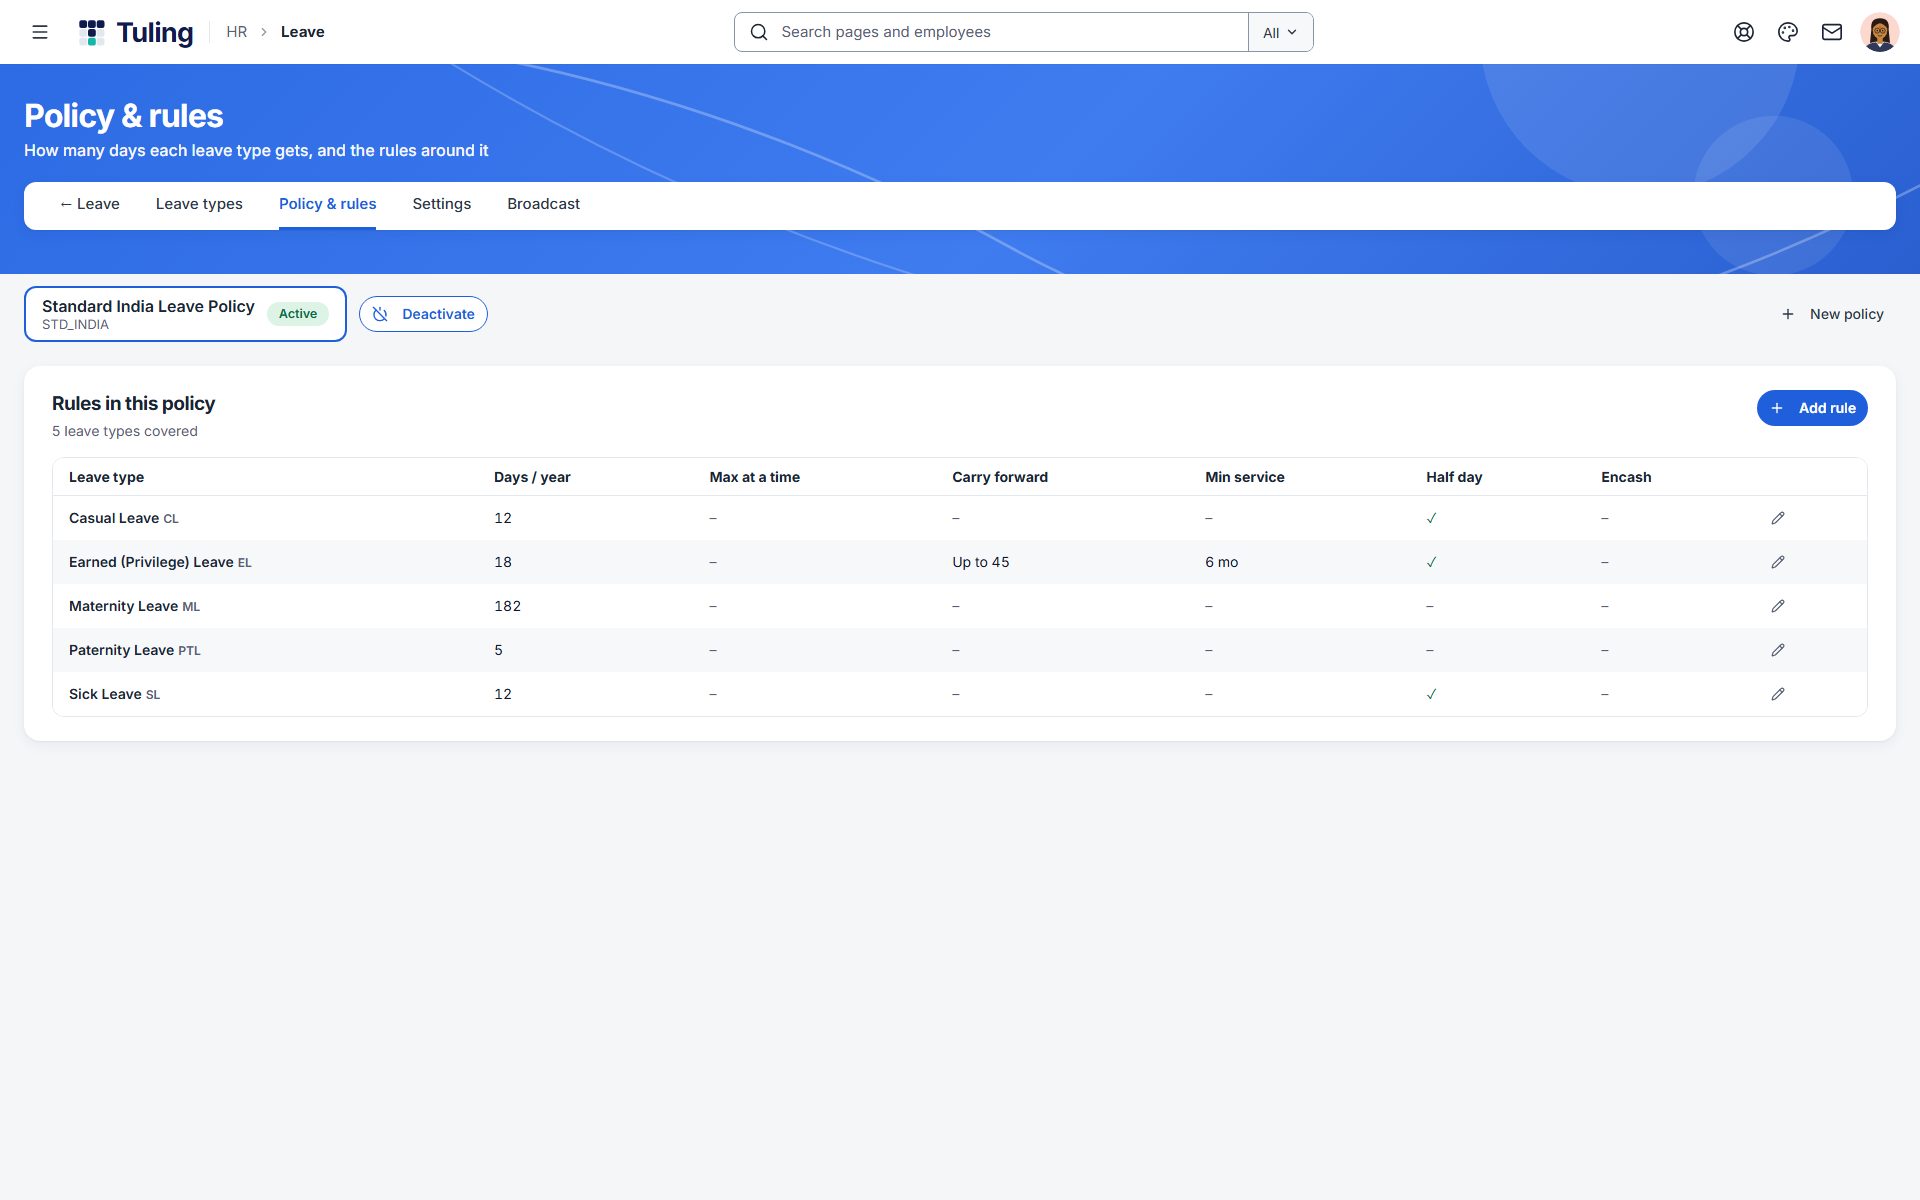Switch to the Leave types tab
The width and height of the screenshot is (1920, 1200).
(x=199, y=204)
